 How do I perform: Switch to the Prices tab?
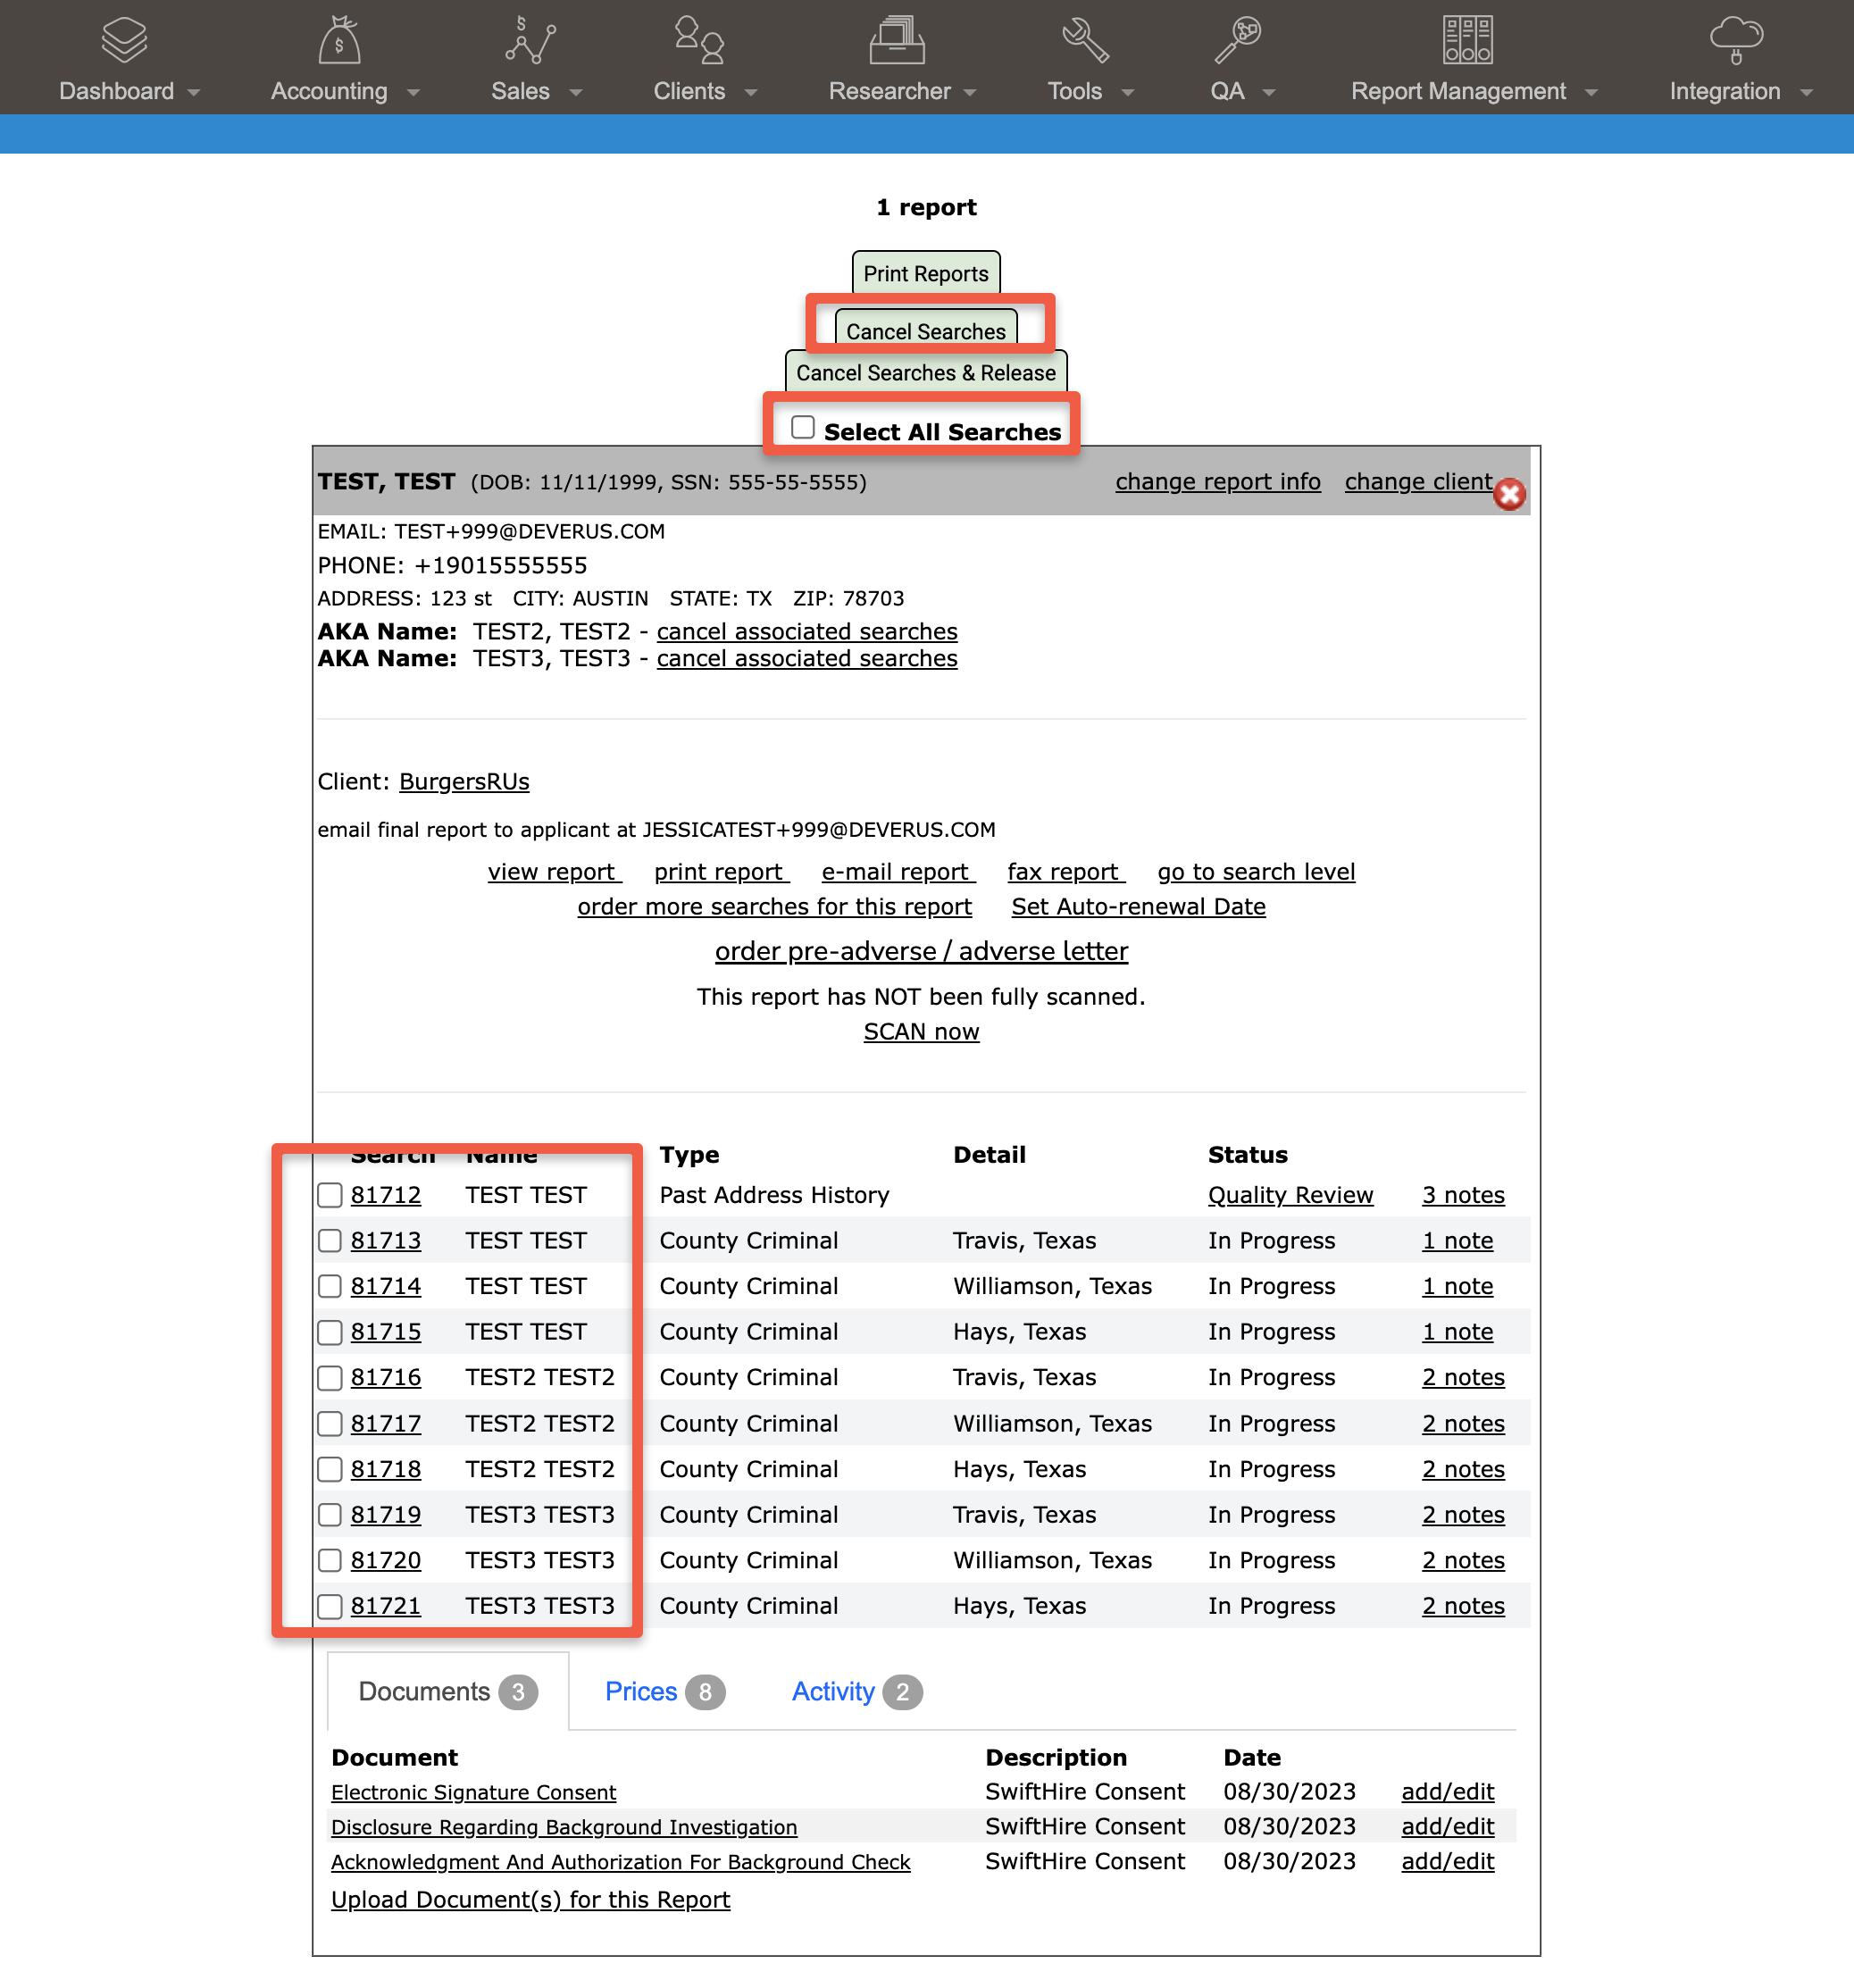pos(665,1692)
